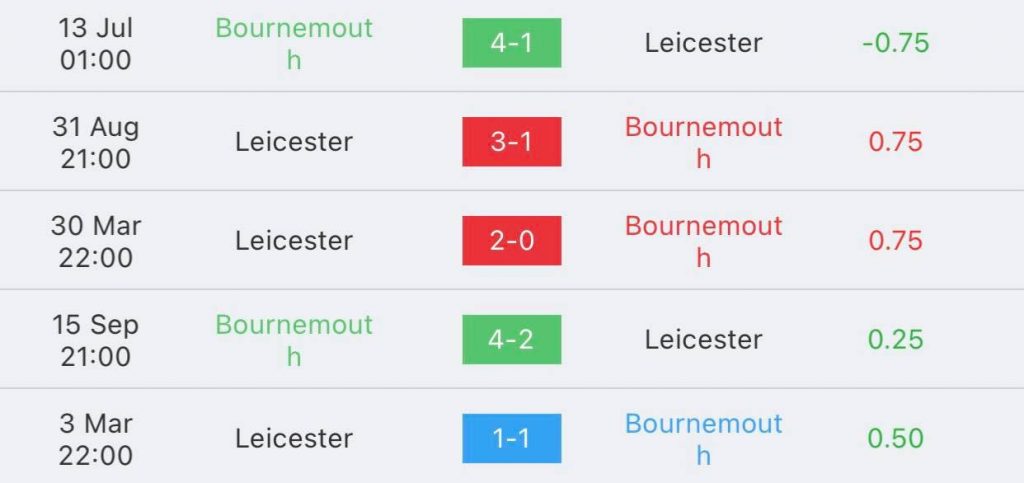Open the red 3-1 score badge
1024x483 pixels.
511,142
